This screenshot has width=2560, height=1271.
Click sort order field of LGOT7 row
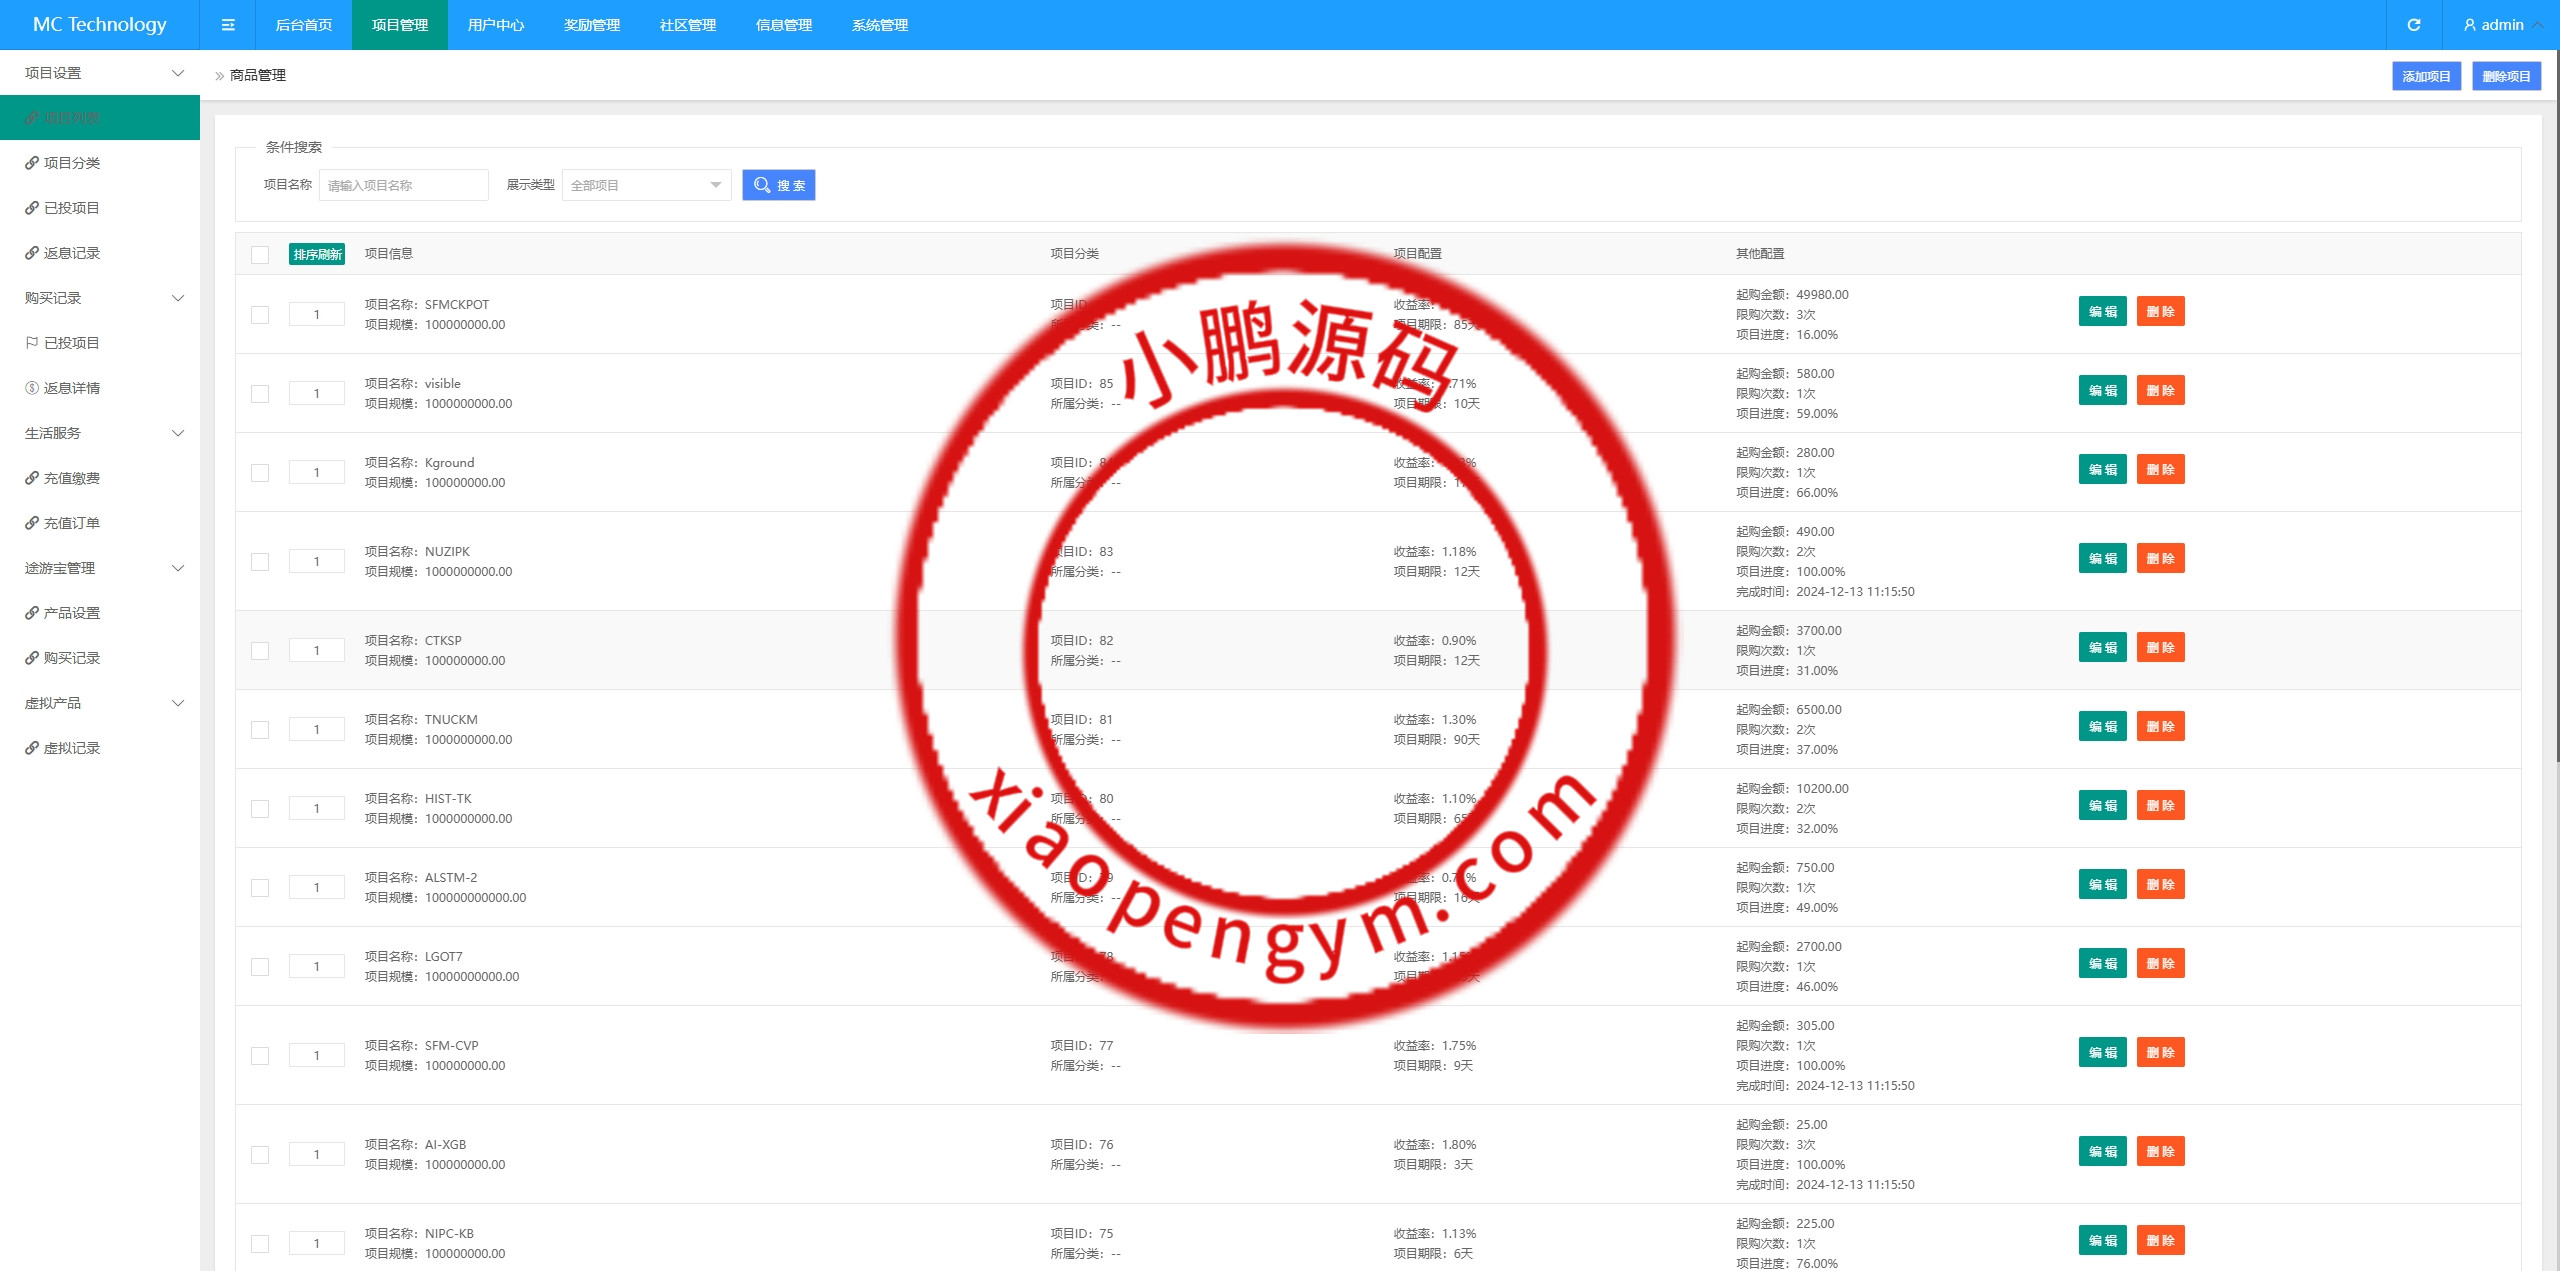pos(317,966)
